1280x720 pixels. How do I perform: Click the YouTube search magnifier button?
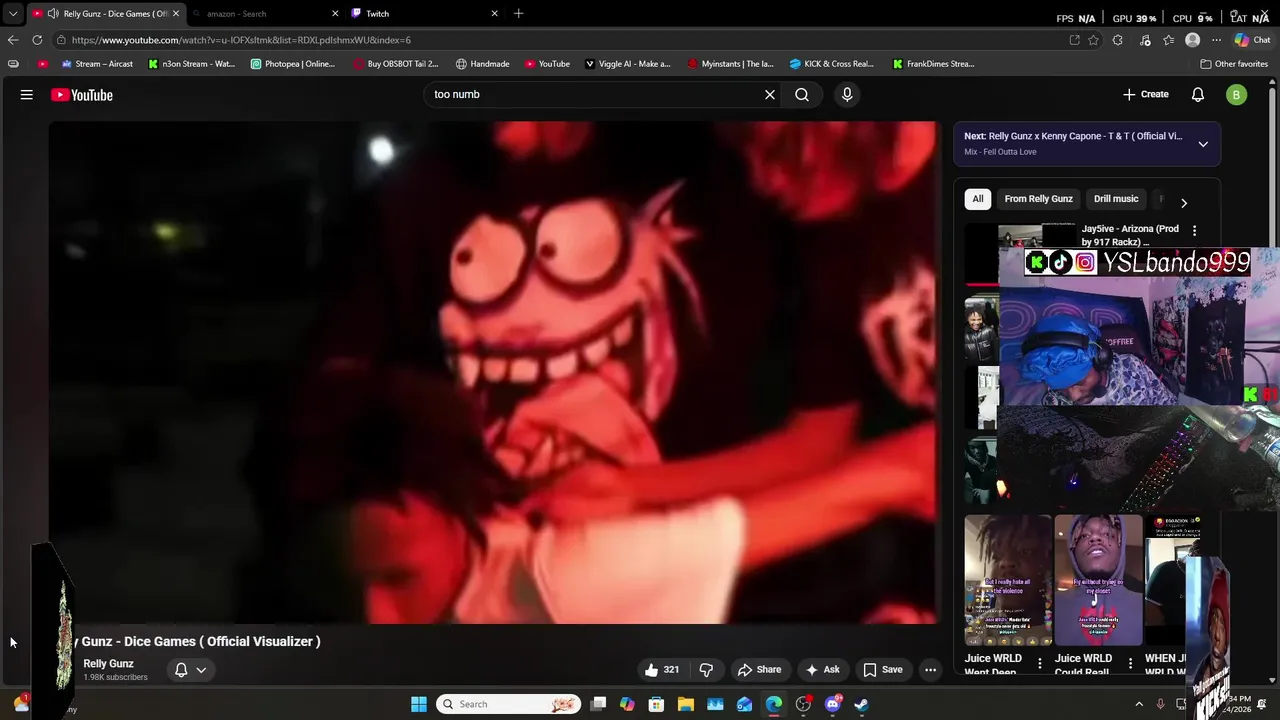[802, 94]
